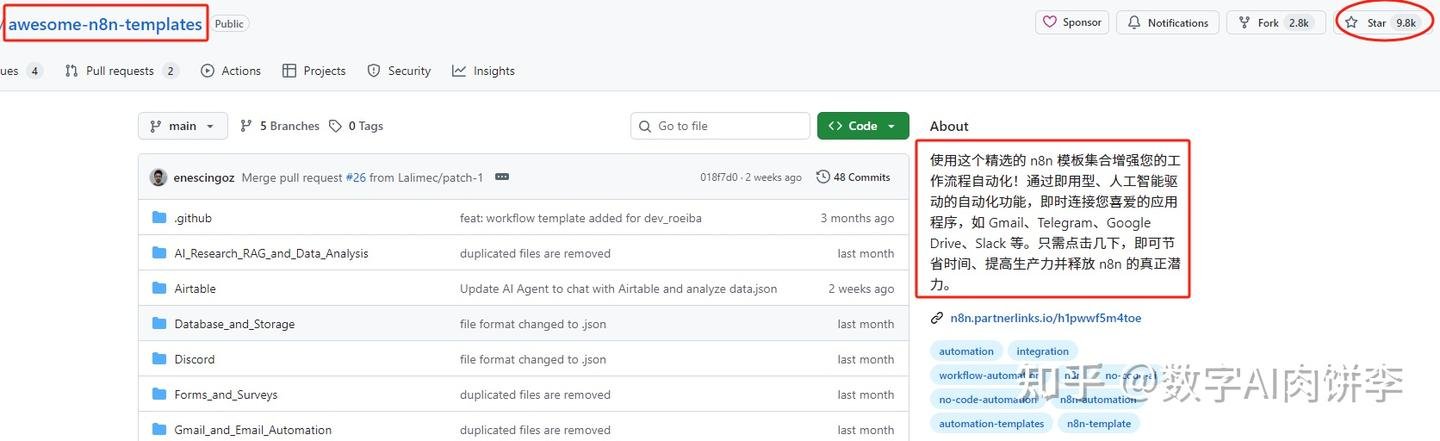
Task: Click the folder icon beside Forms_and_Surveys
Action: [159, 394]
